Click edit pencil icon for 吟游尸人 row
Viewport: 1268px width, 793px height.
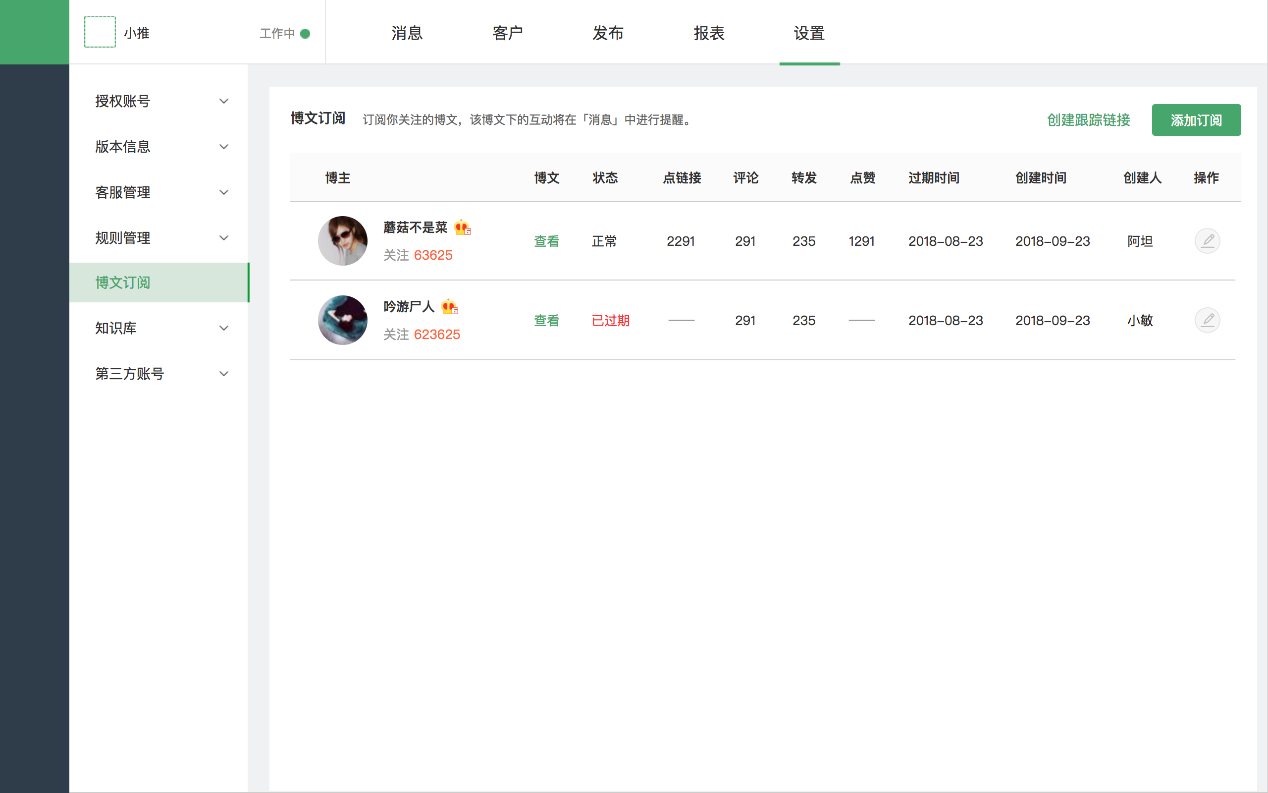(1207, 320)
